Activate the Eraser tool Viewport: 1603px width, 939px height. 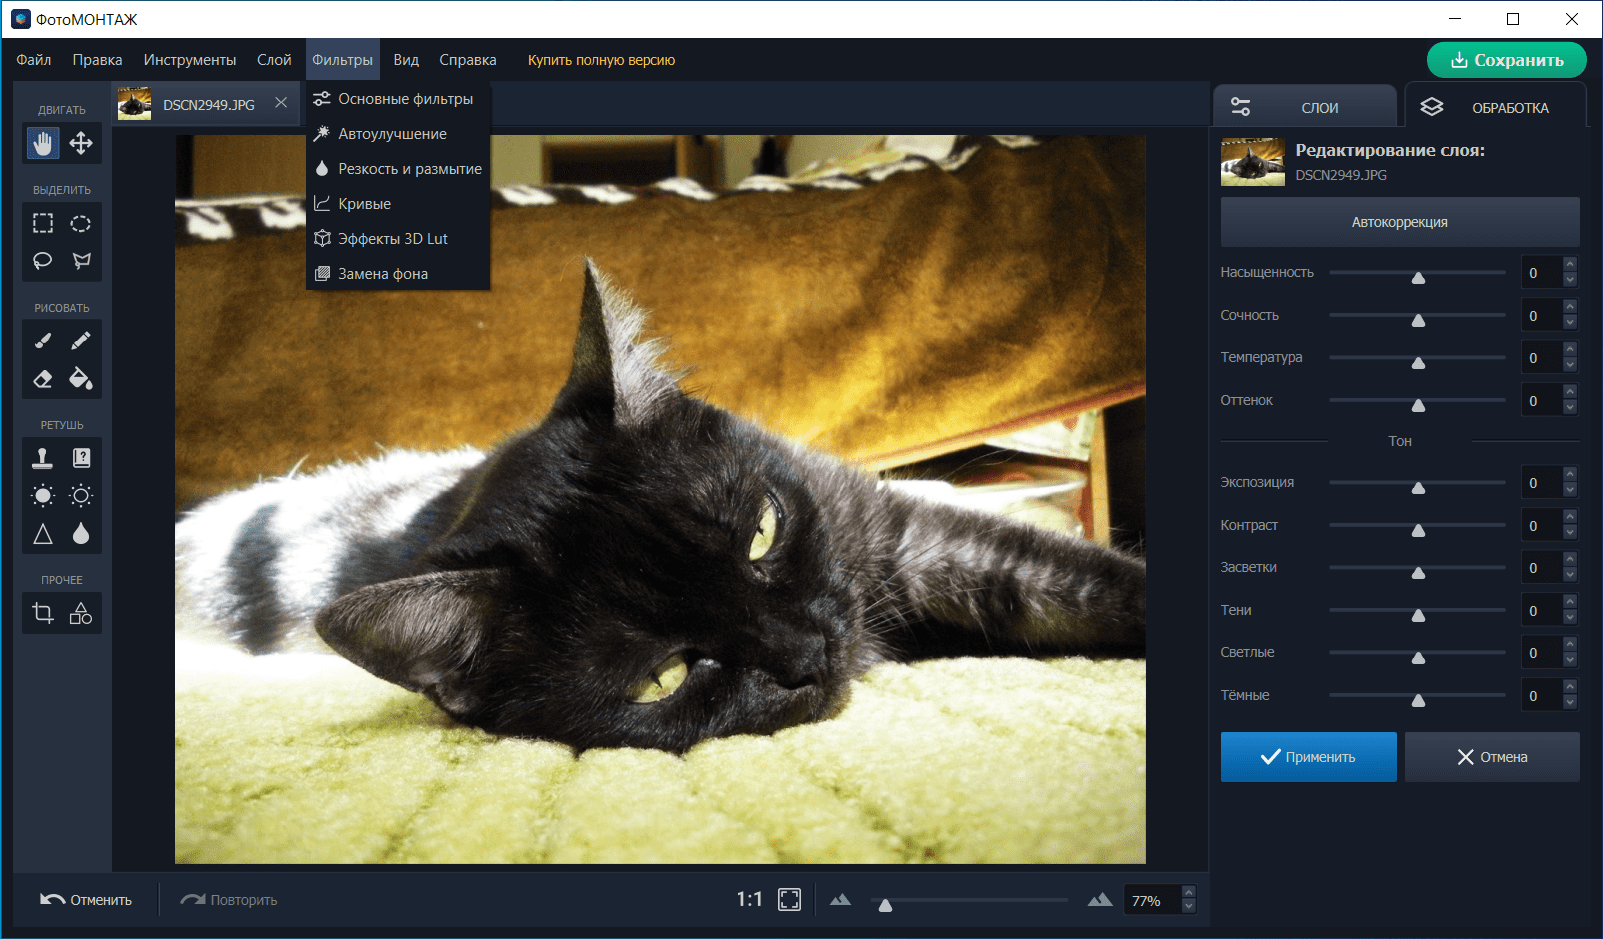pyautogui.click(x=43, y=379)
